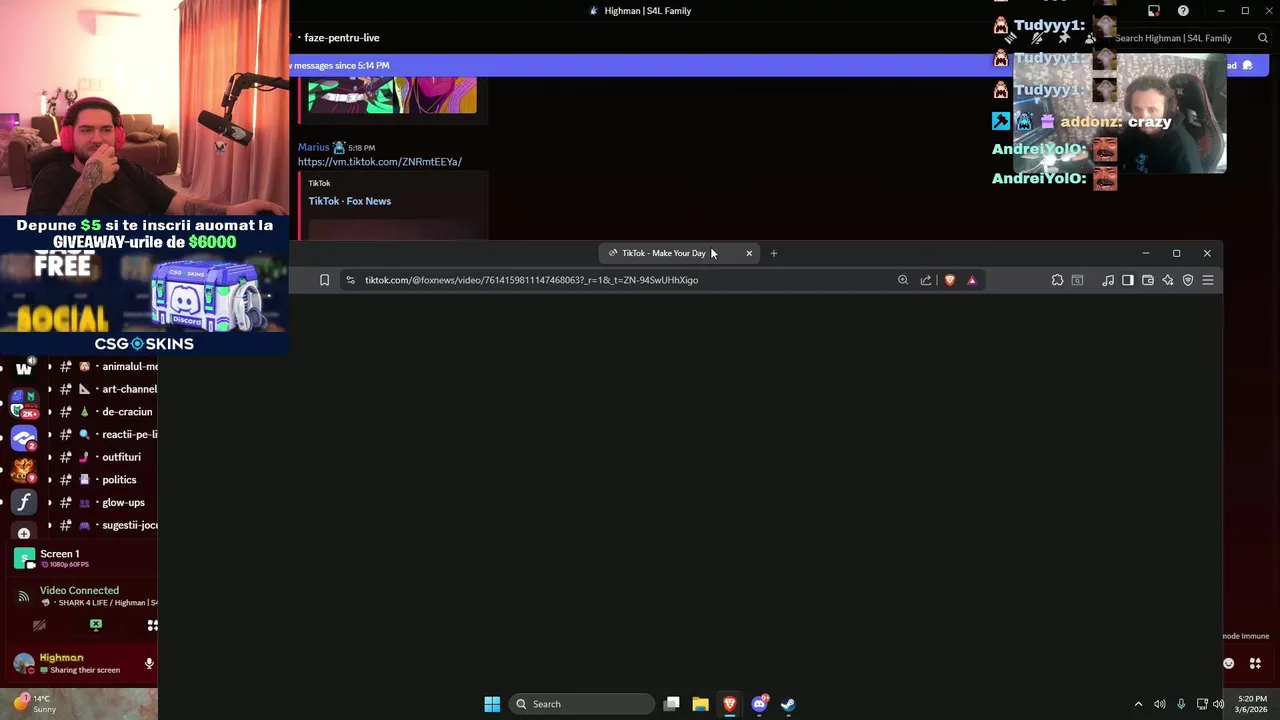Bookmark the page in Brave toolbar
The height and width of the screenshot is (720, 1280).
[x=324, y=280]
